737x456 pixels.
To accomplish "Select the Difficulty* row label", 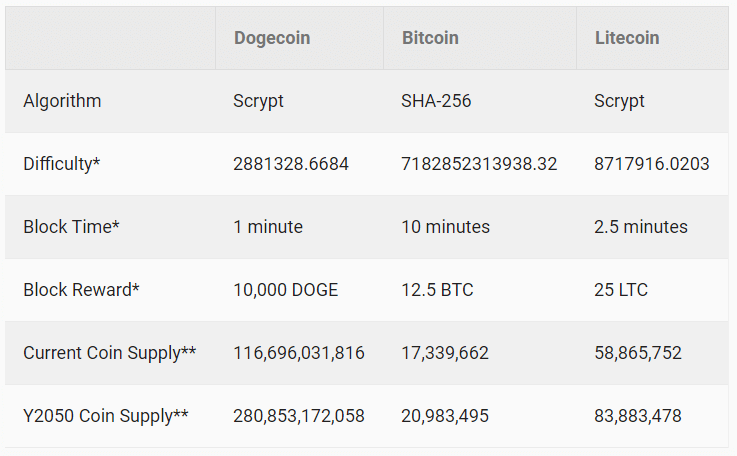I will pyautogui.click(x=62, y=164).
